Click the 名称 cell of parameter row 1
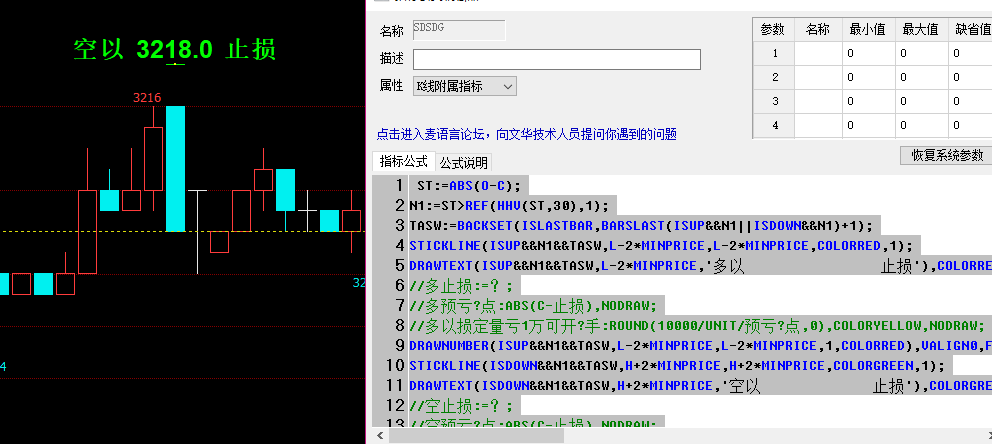 (817, 54)
